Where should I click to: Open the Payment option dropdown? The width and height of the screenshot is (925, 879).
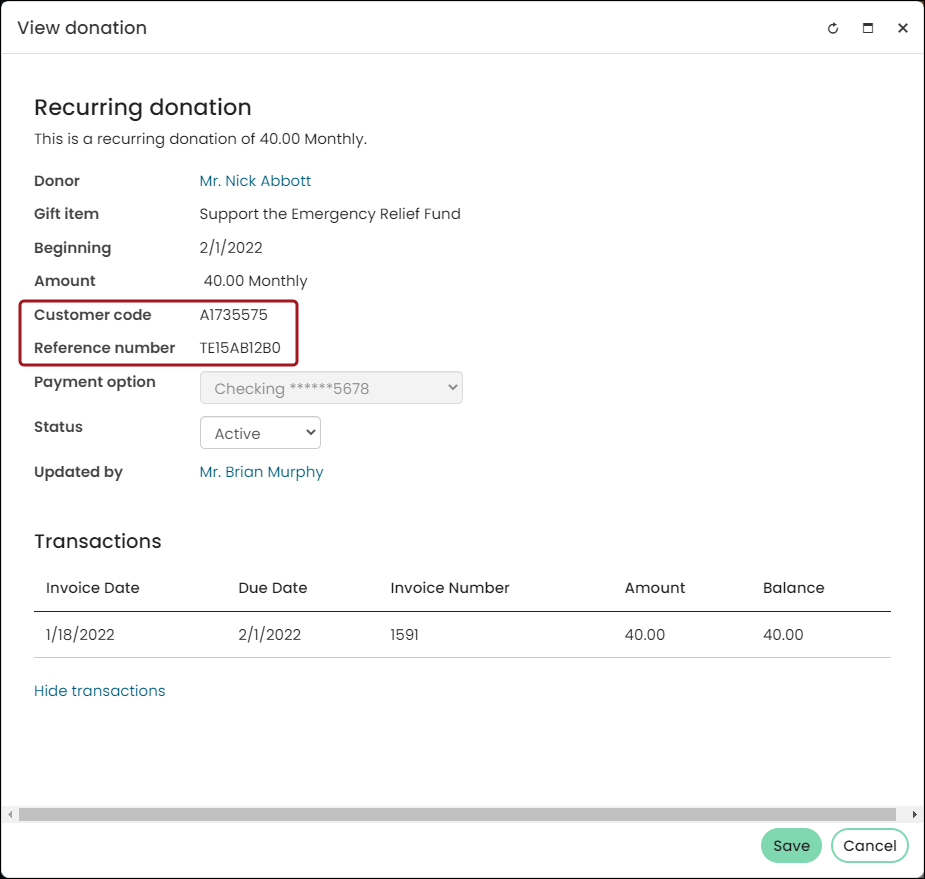(x=331, y=388)
